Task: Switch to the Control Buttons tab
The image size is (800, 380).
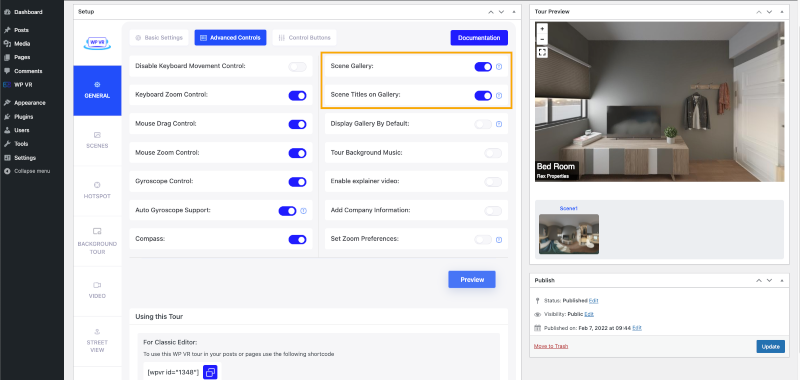Action: click(305, 37)
